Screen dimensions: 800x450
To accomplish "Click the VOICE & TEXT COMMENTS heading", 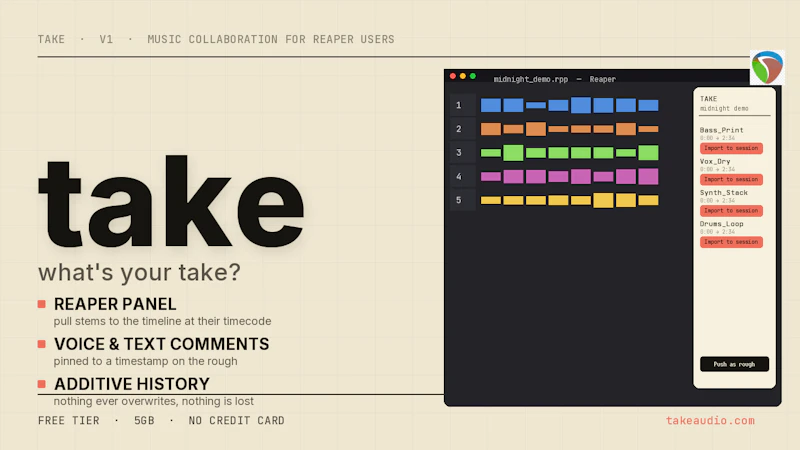I will pos(161,344).
